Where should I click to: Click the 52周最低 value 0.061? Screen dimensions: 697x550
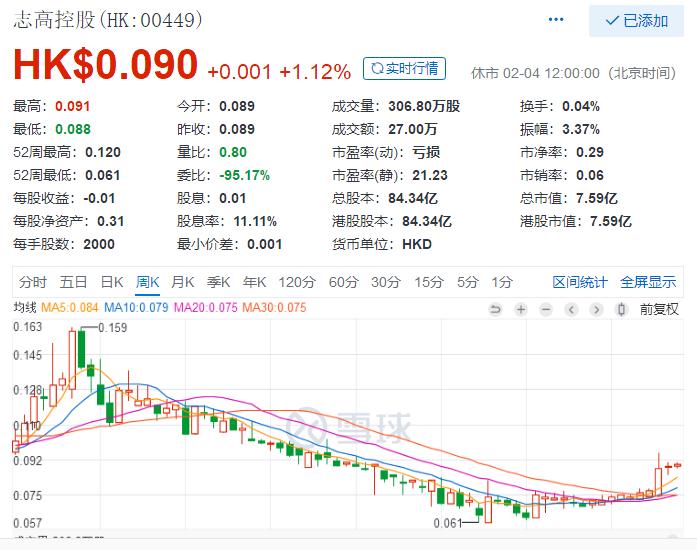coord(103,175)
